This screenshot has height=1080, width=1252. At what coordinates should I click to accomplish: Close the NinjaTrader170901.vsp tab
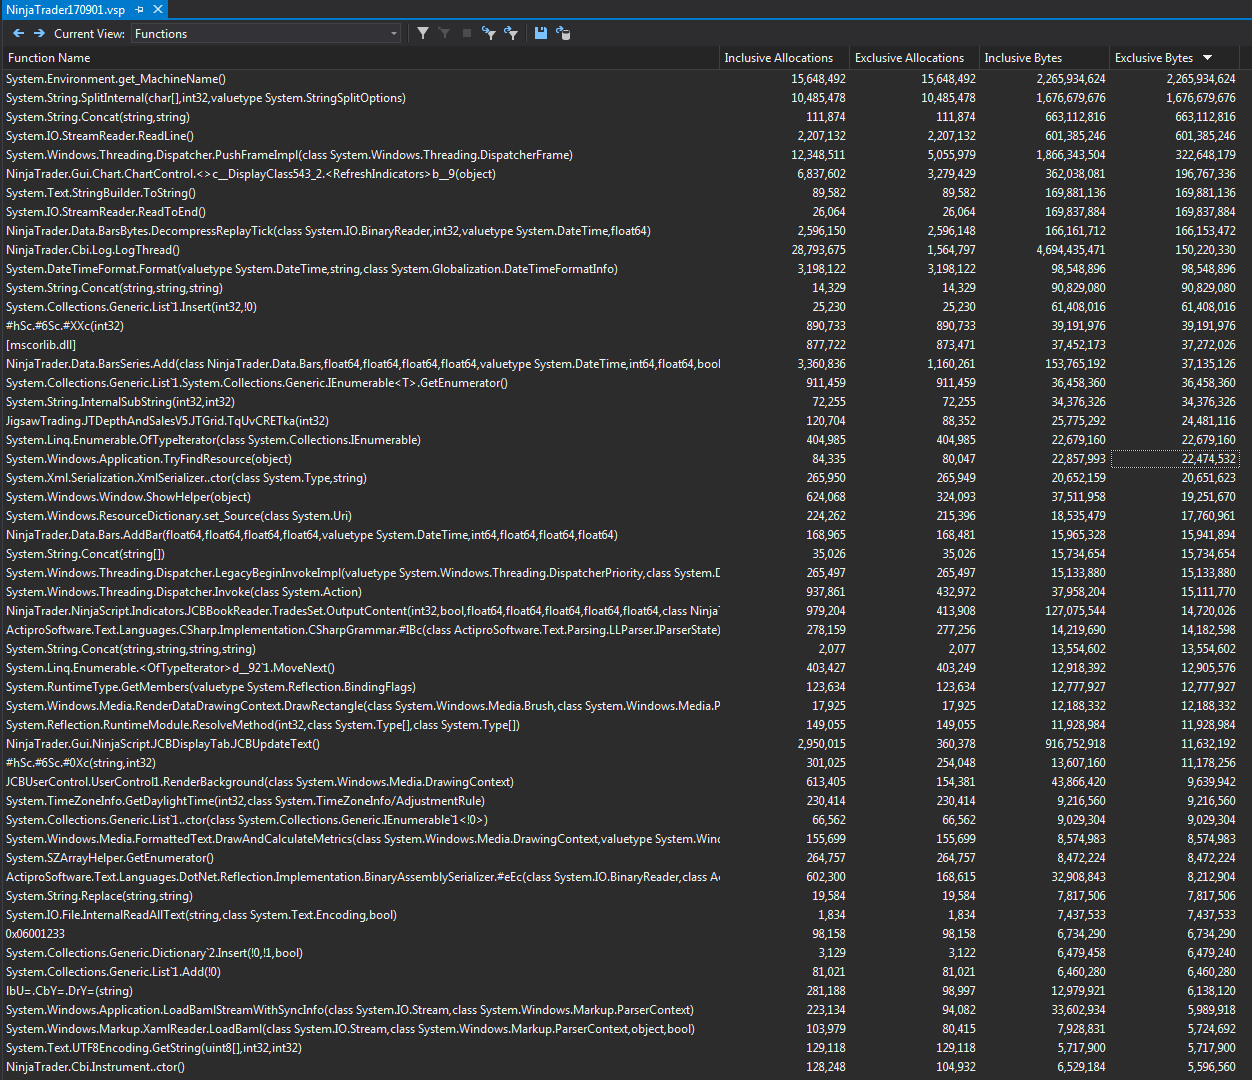158,9
